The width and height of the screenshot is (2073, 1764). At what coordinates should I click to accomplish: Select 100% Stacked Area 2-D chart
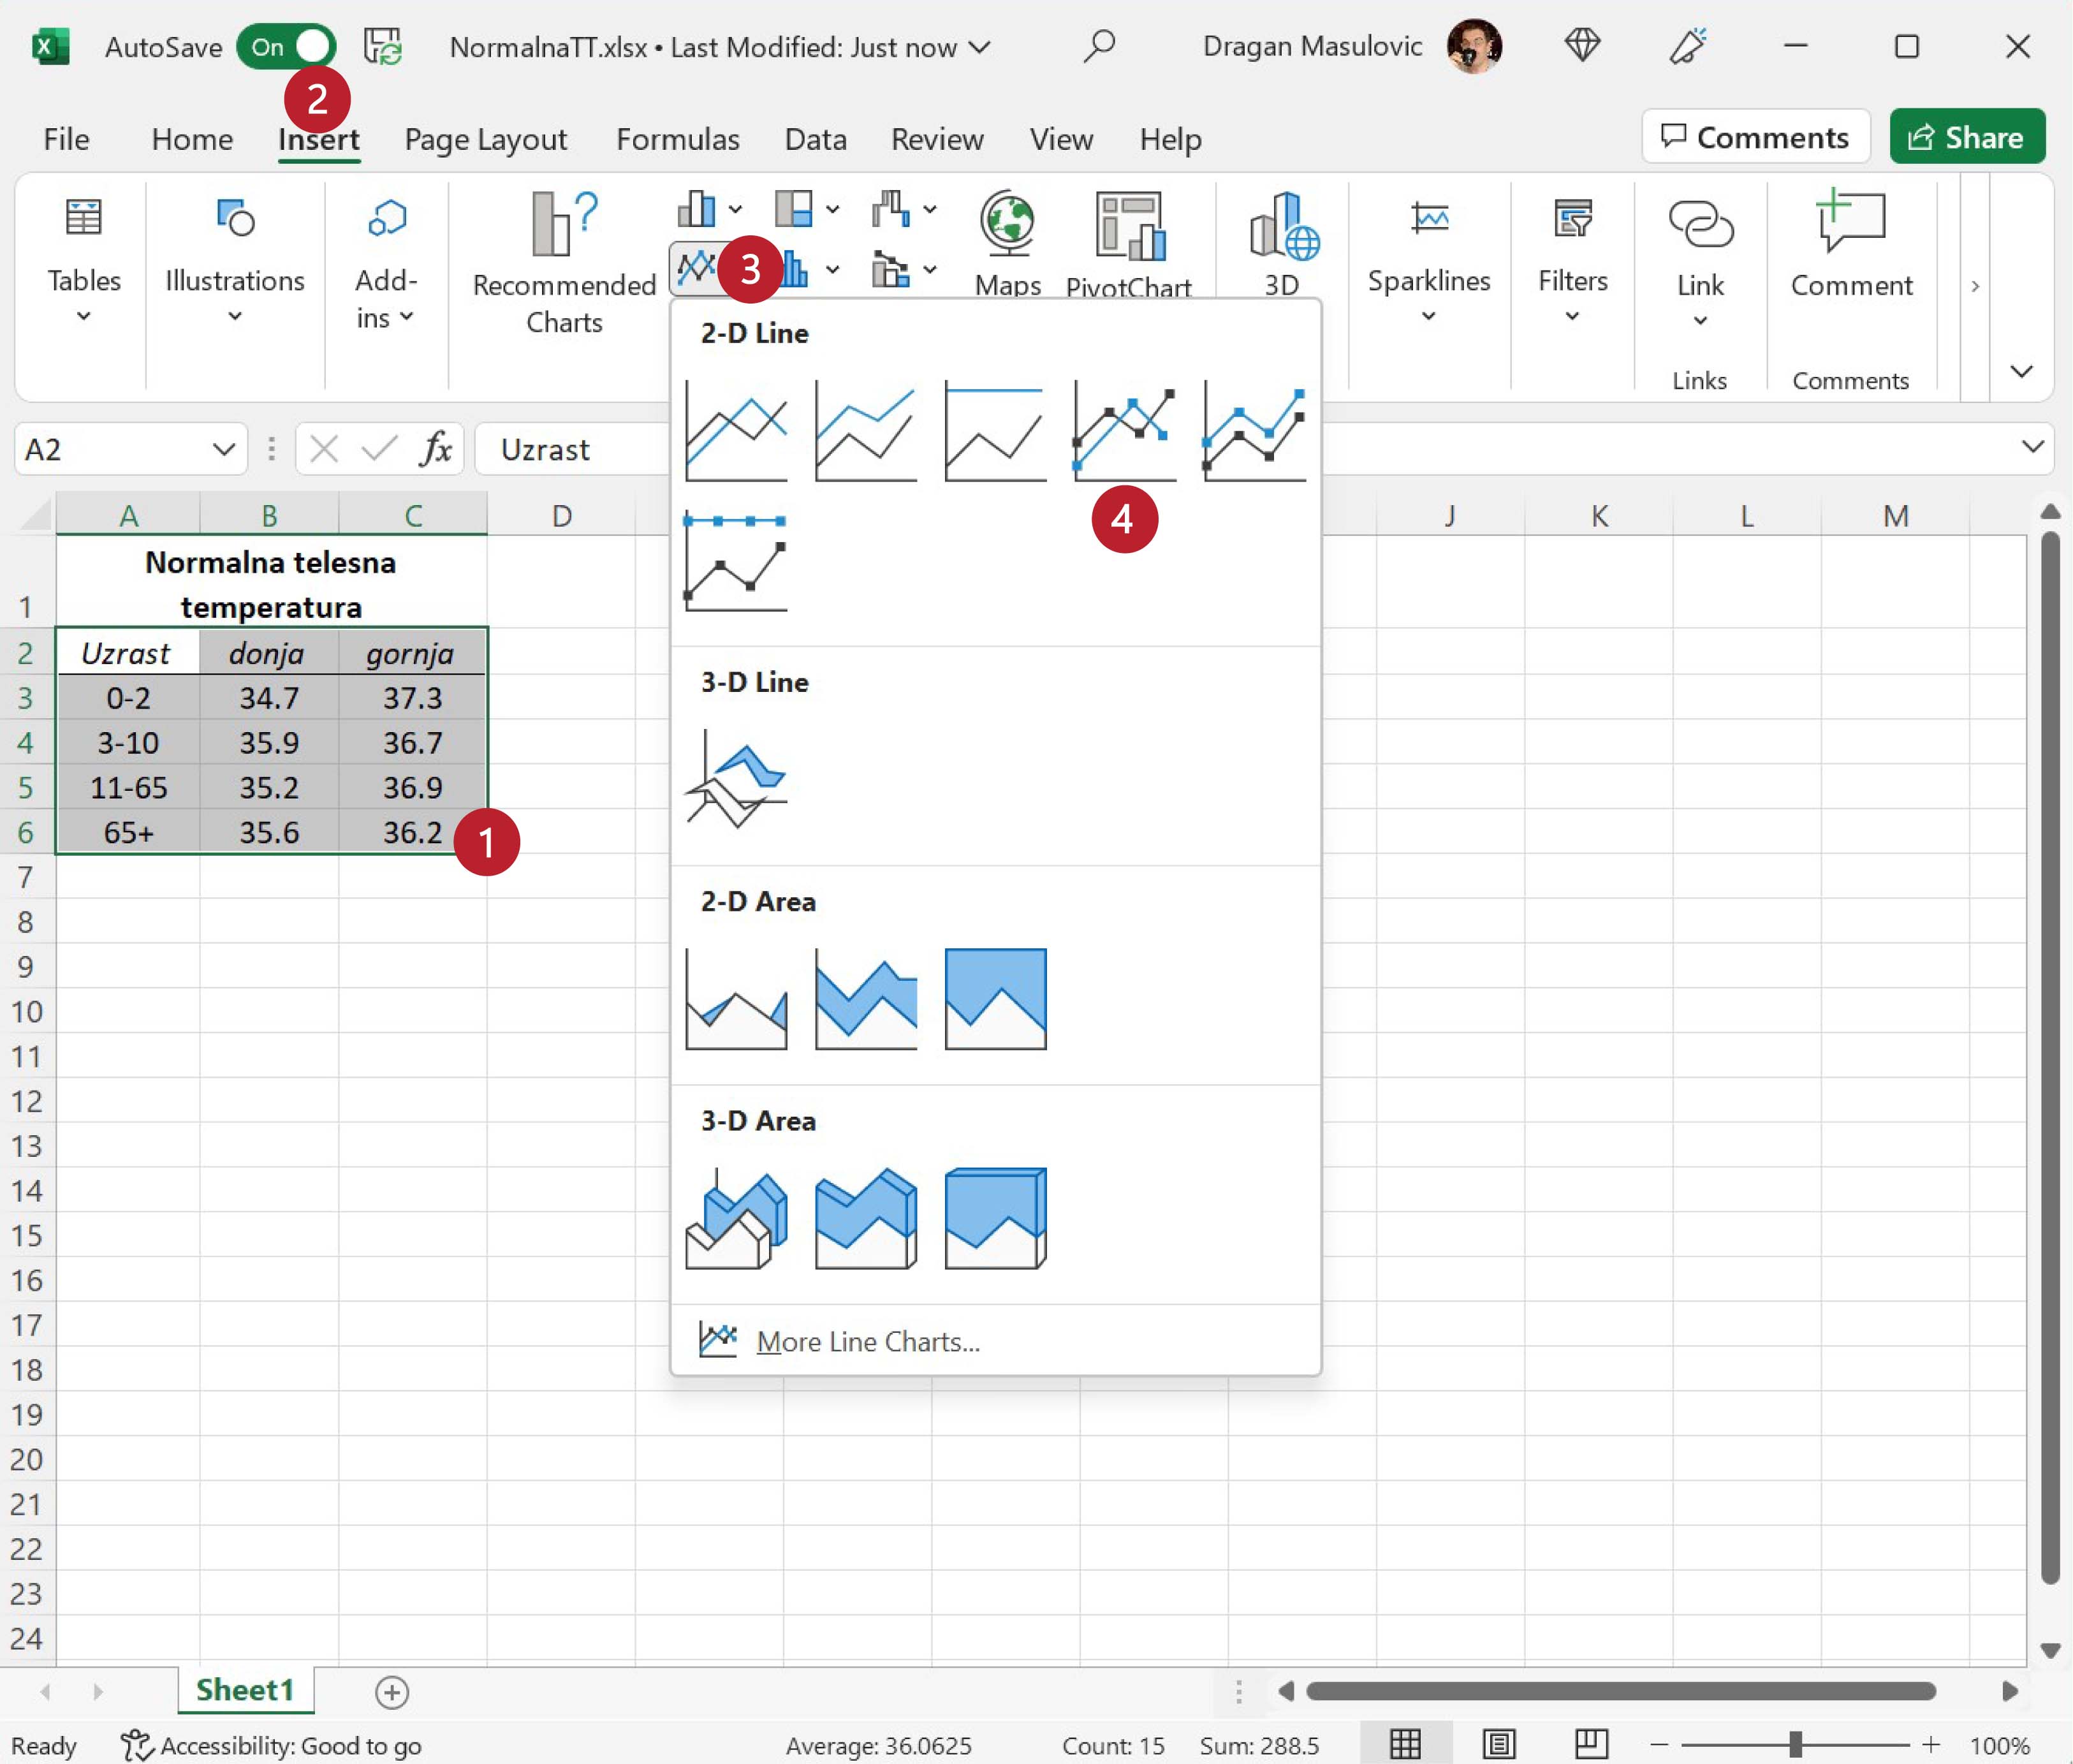(x=995, y=999)
